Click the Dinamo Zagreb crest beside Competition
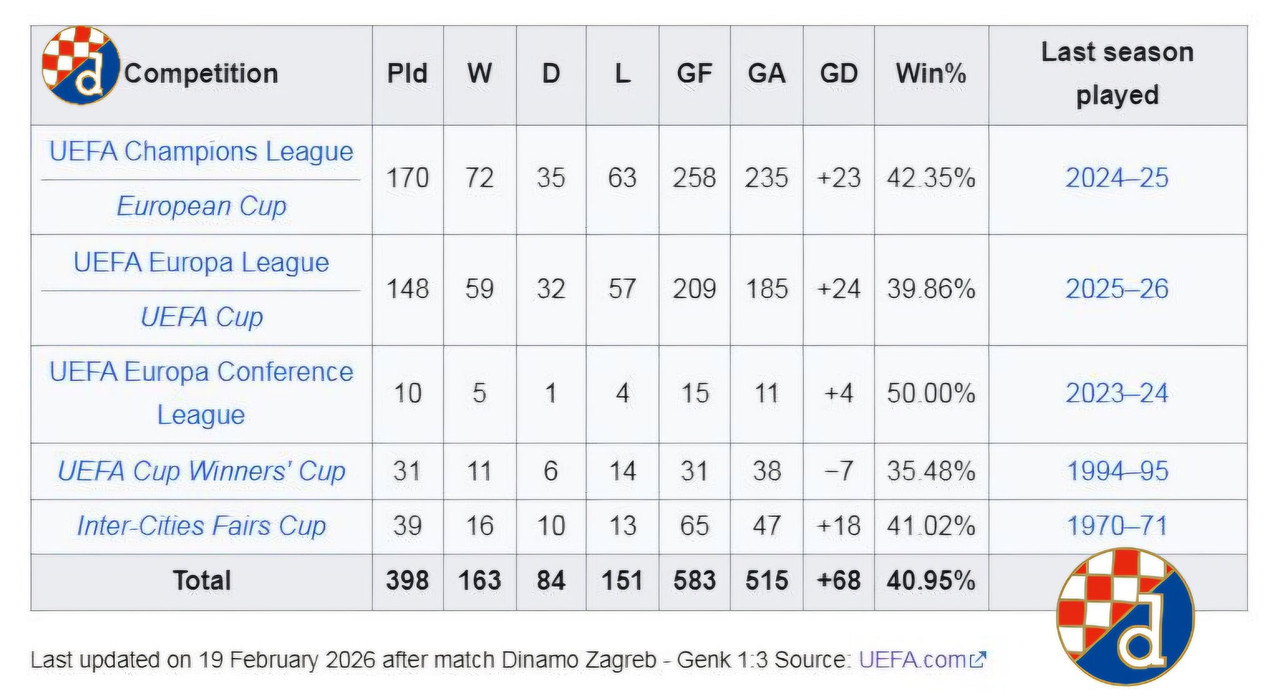1280x696 pixels. click(80, 66)
